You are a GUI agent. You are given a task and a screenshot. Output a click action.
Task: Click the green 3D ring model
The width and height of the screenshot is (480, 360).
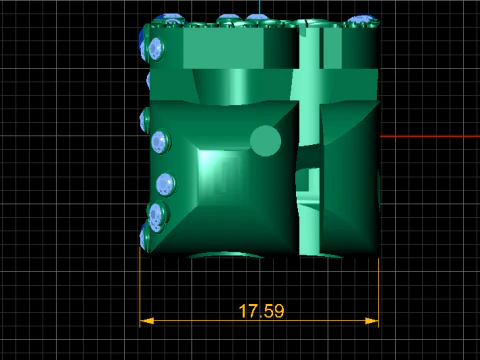[260, 137]
